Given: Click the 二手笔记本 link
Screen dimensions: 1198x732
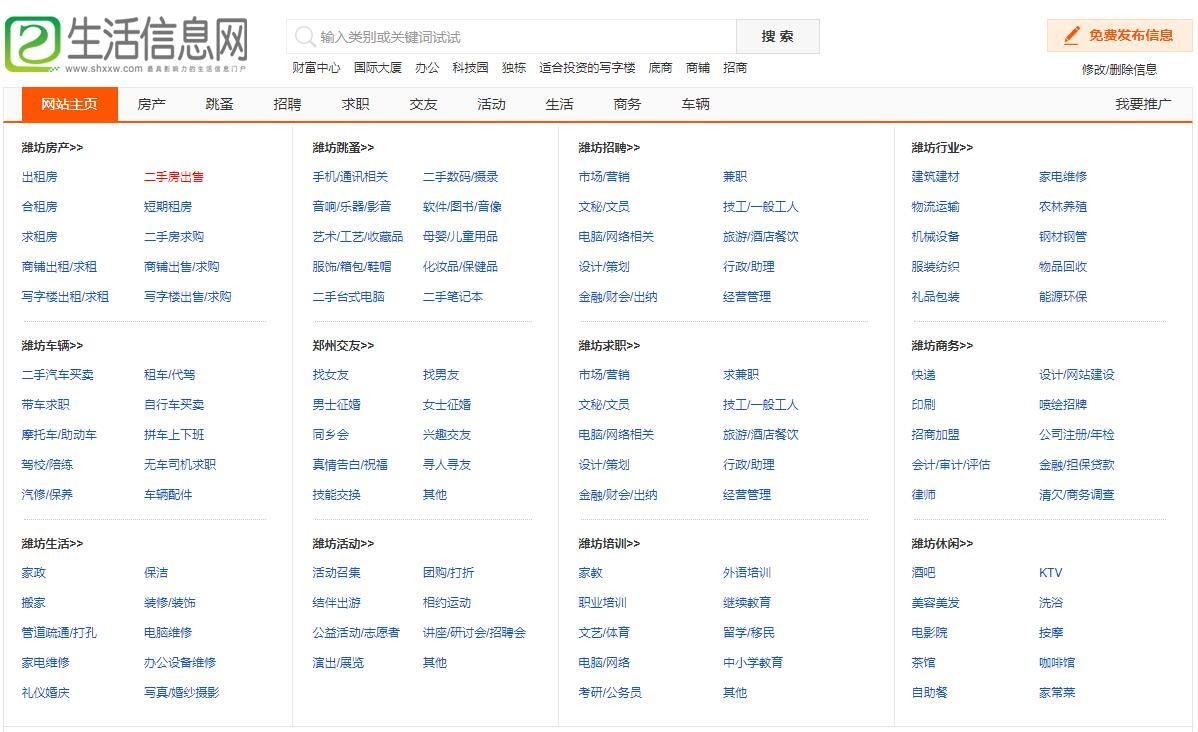Looking at the screenshot, I should [452, 296].
